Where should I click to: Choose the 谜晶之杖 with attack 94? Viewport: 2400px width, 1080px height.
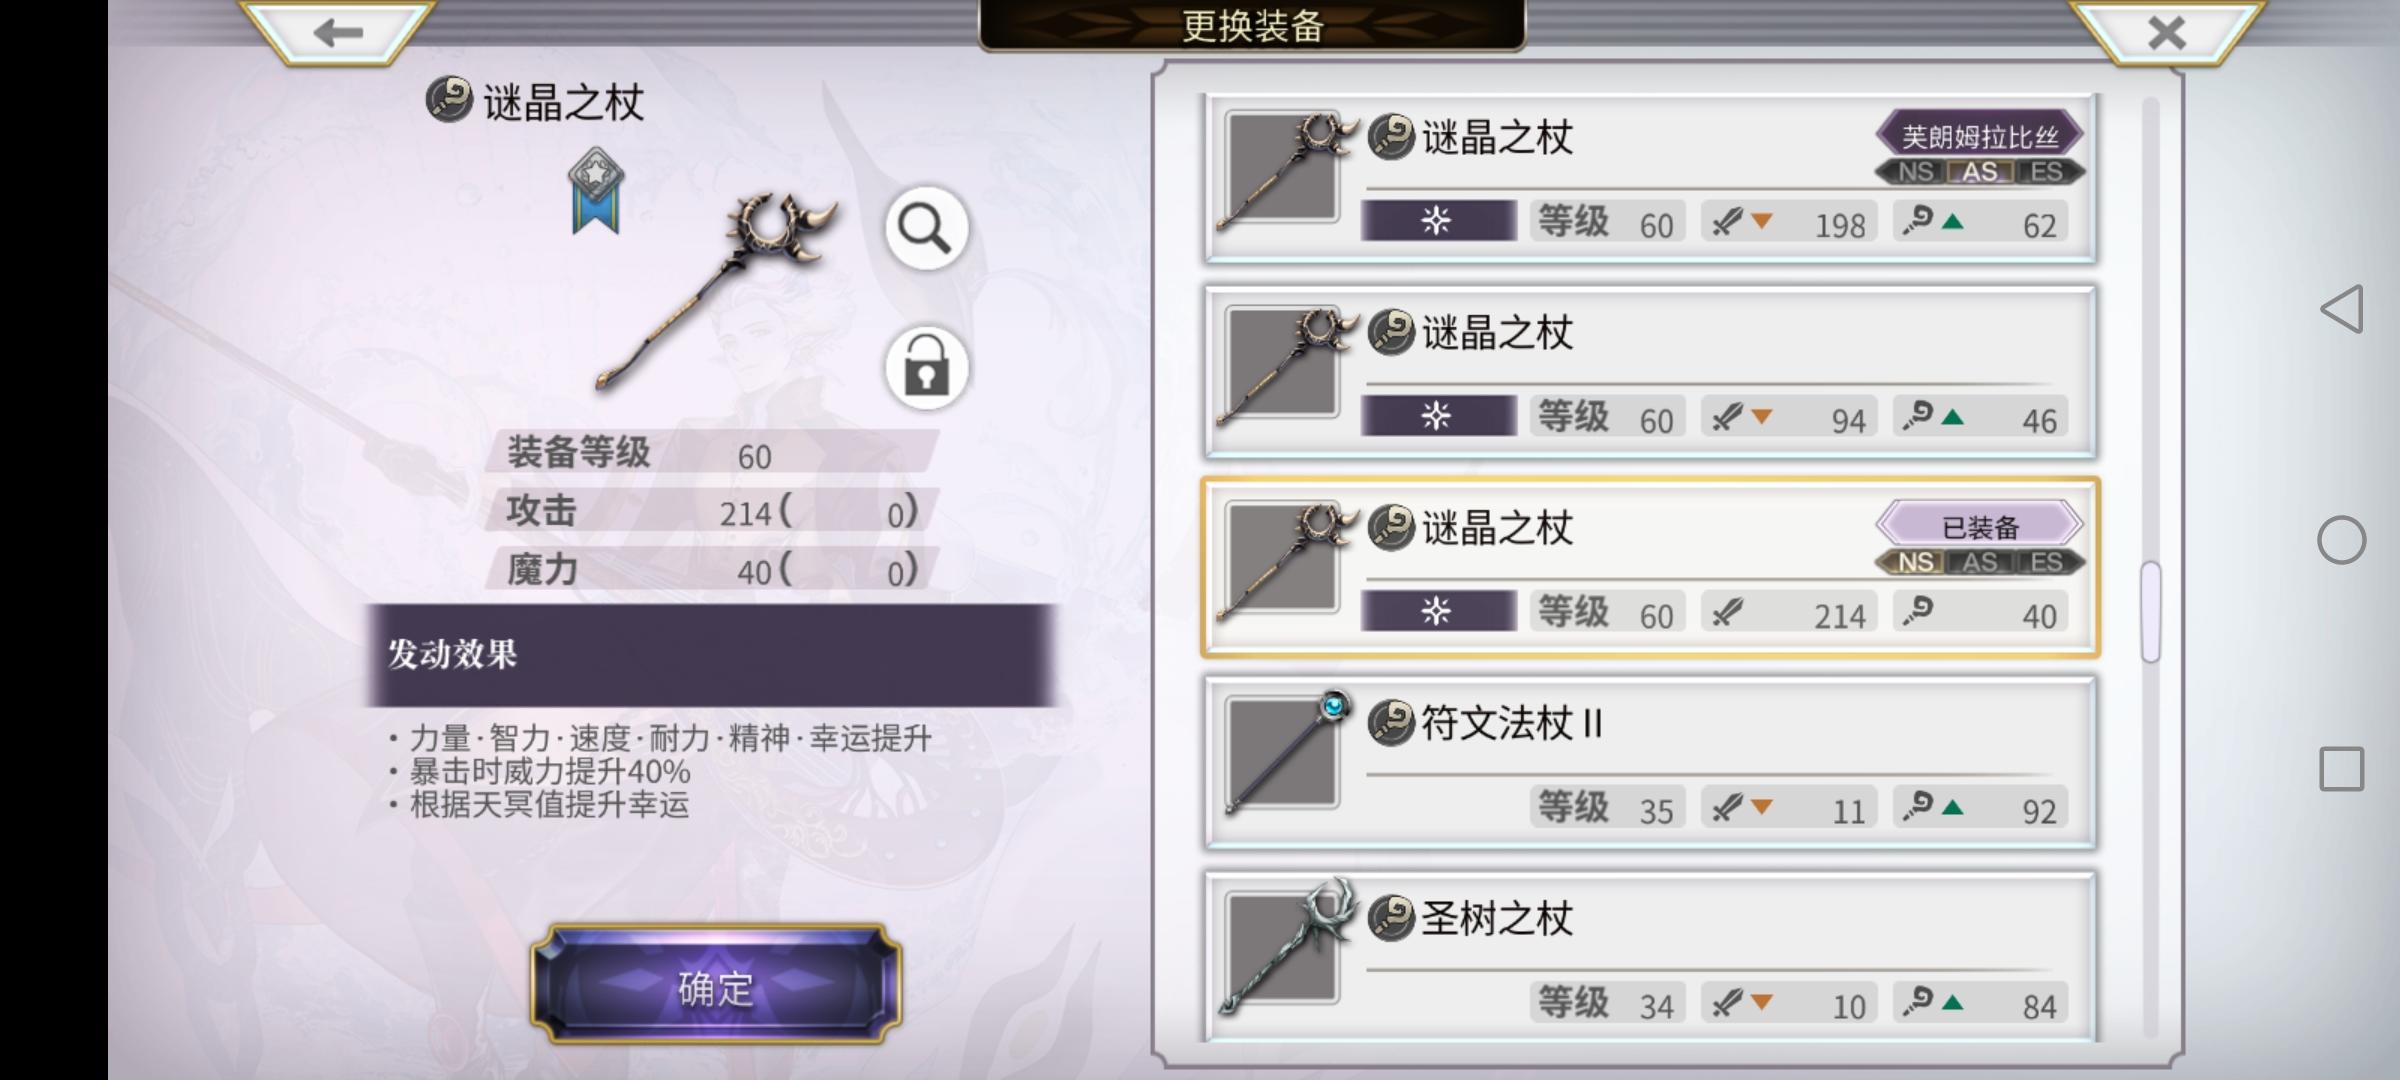(1650, 372)
